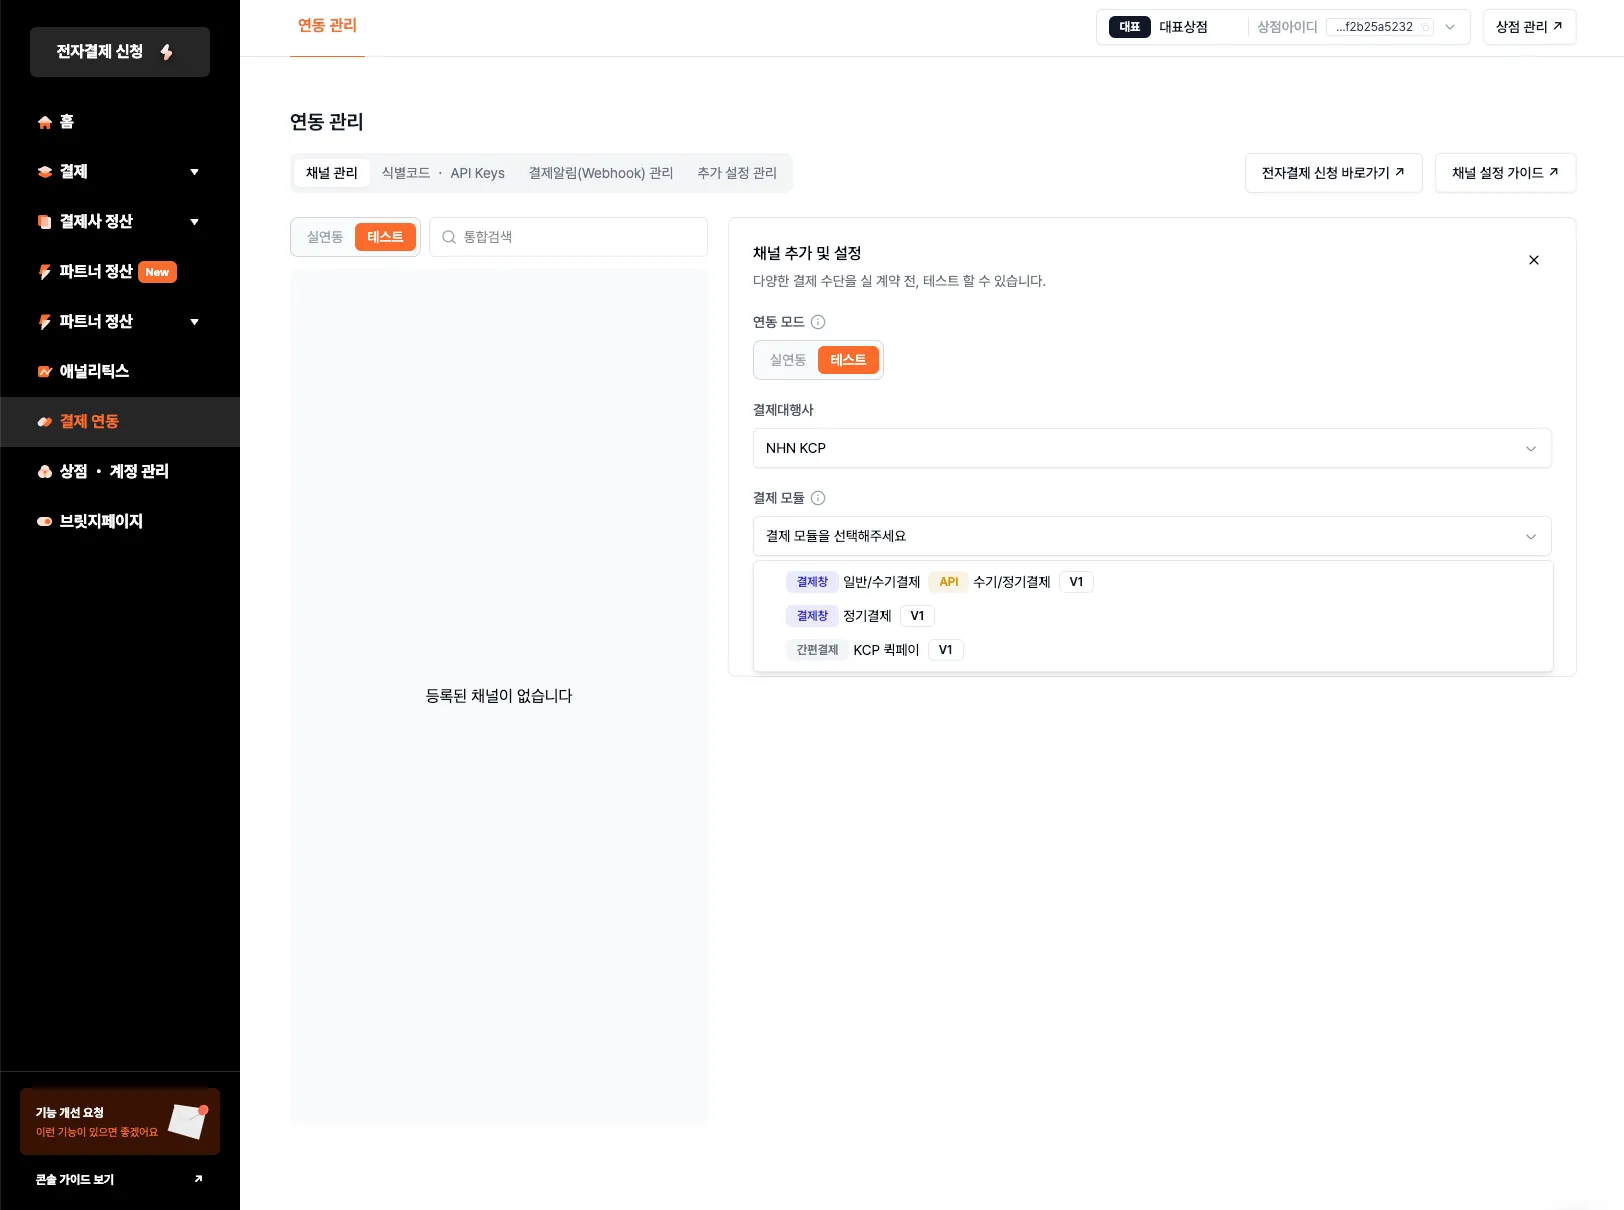The width and height of the screenshot is (1624, 1210).
Task: Switch the channel list to 실연동 mode
Action: 325,237
